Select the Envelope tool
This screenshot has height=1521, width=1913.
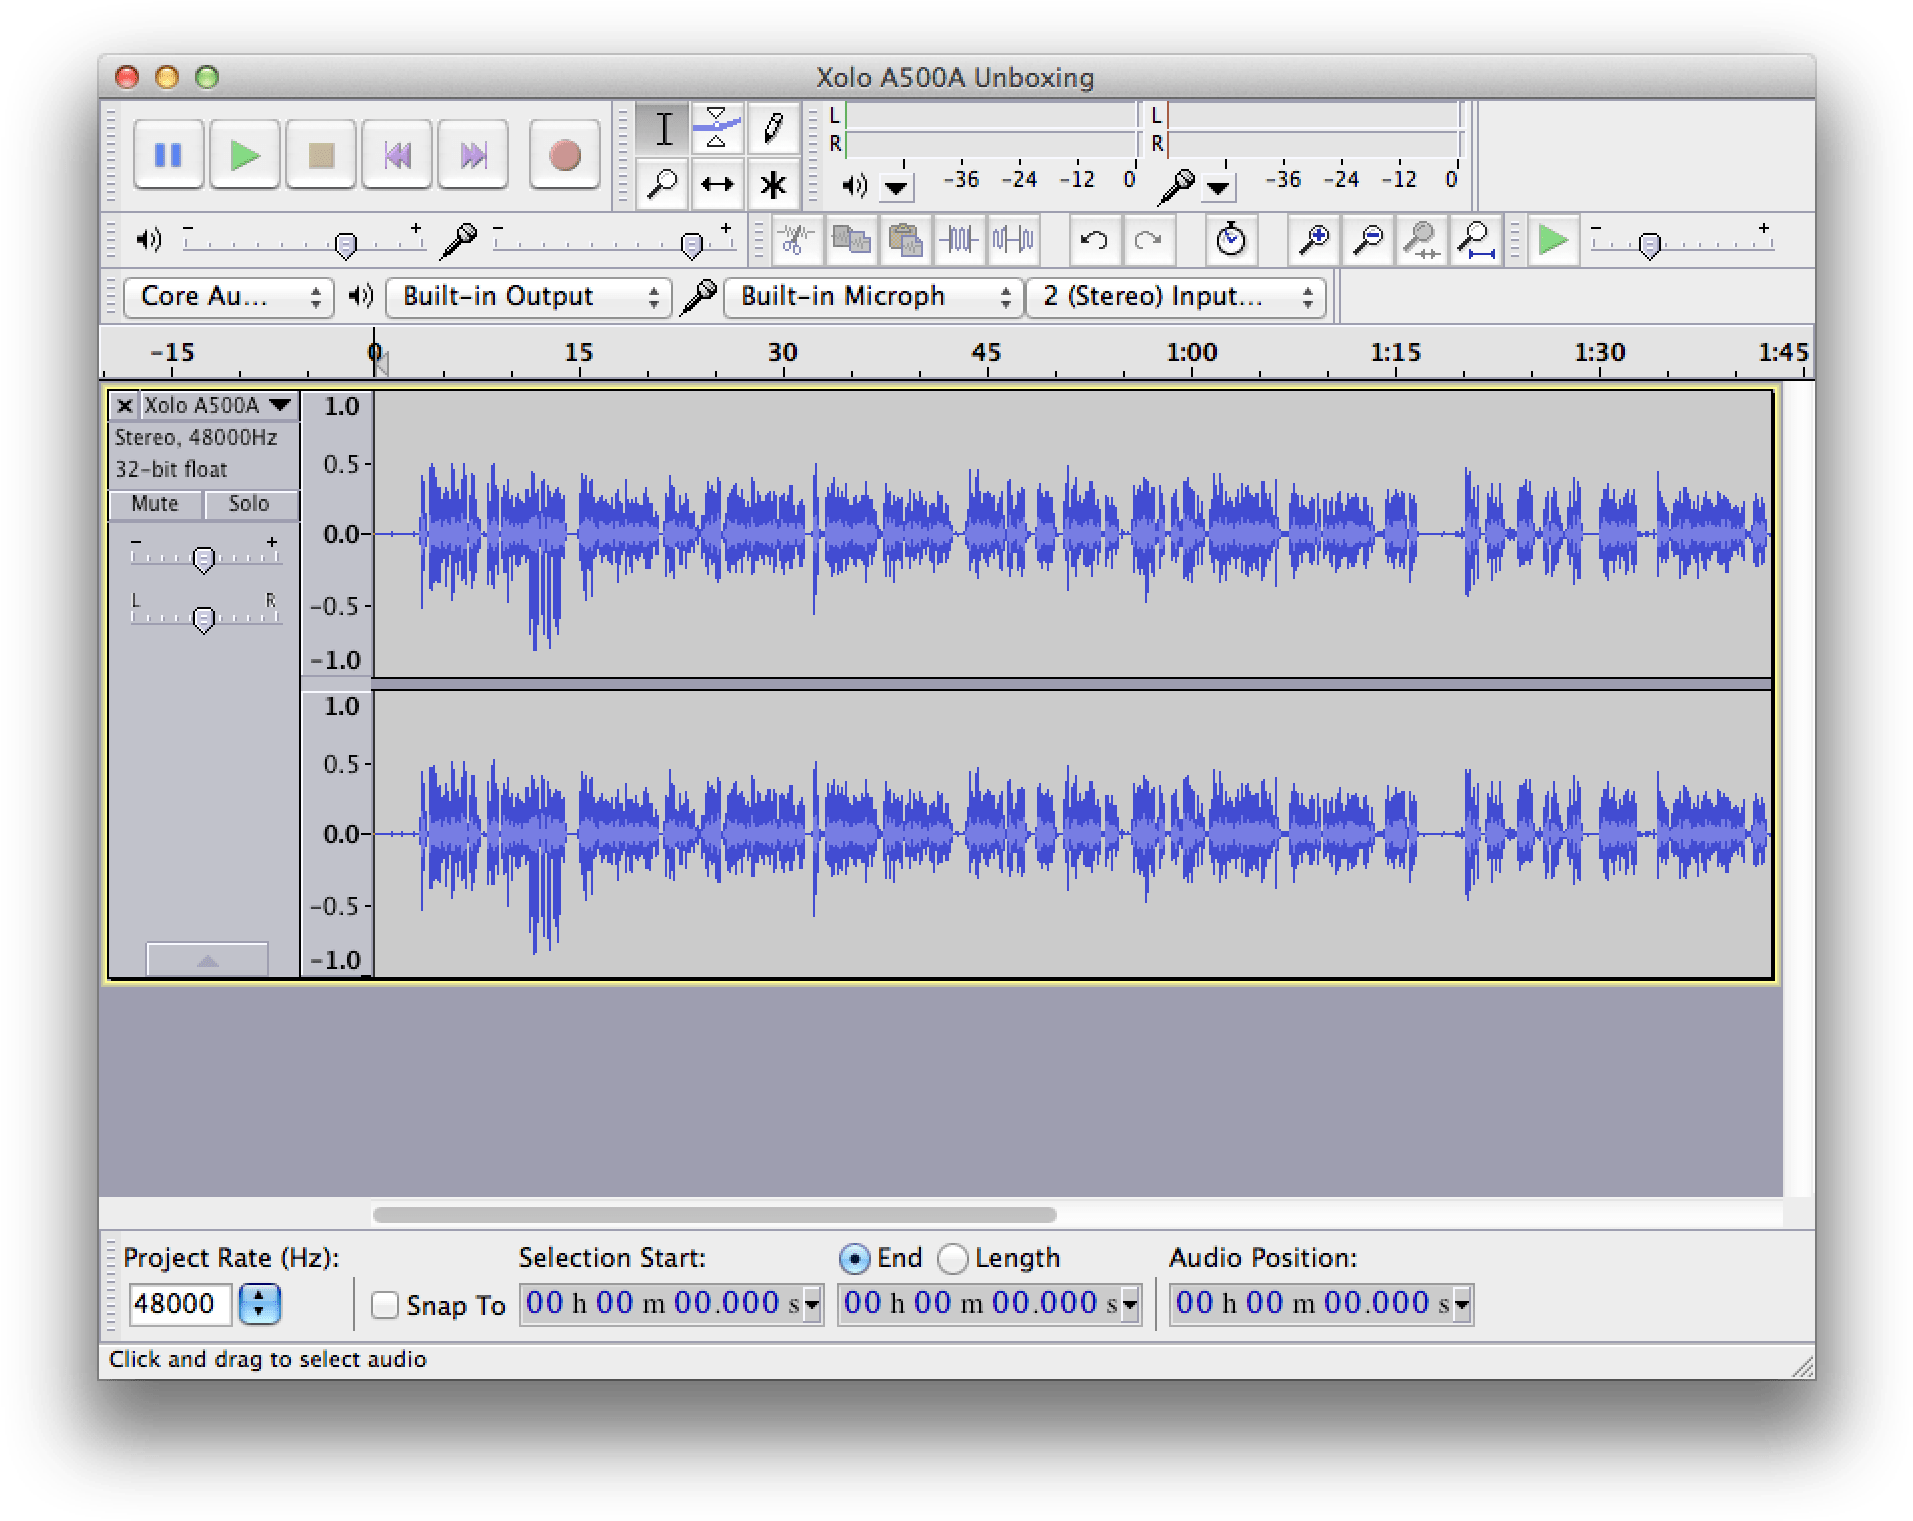(x=718, y=128)
